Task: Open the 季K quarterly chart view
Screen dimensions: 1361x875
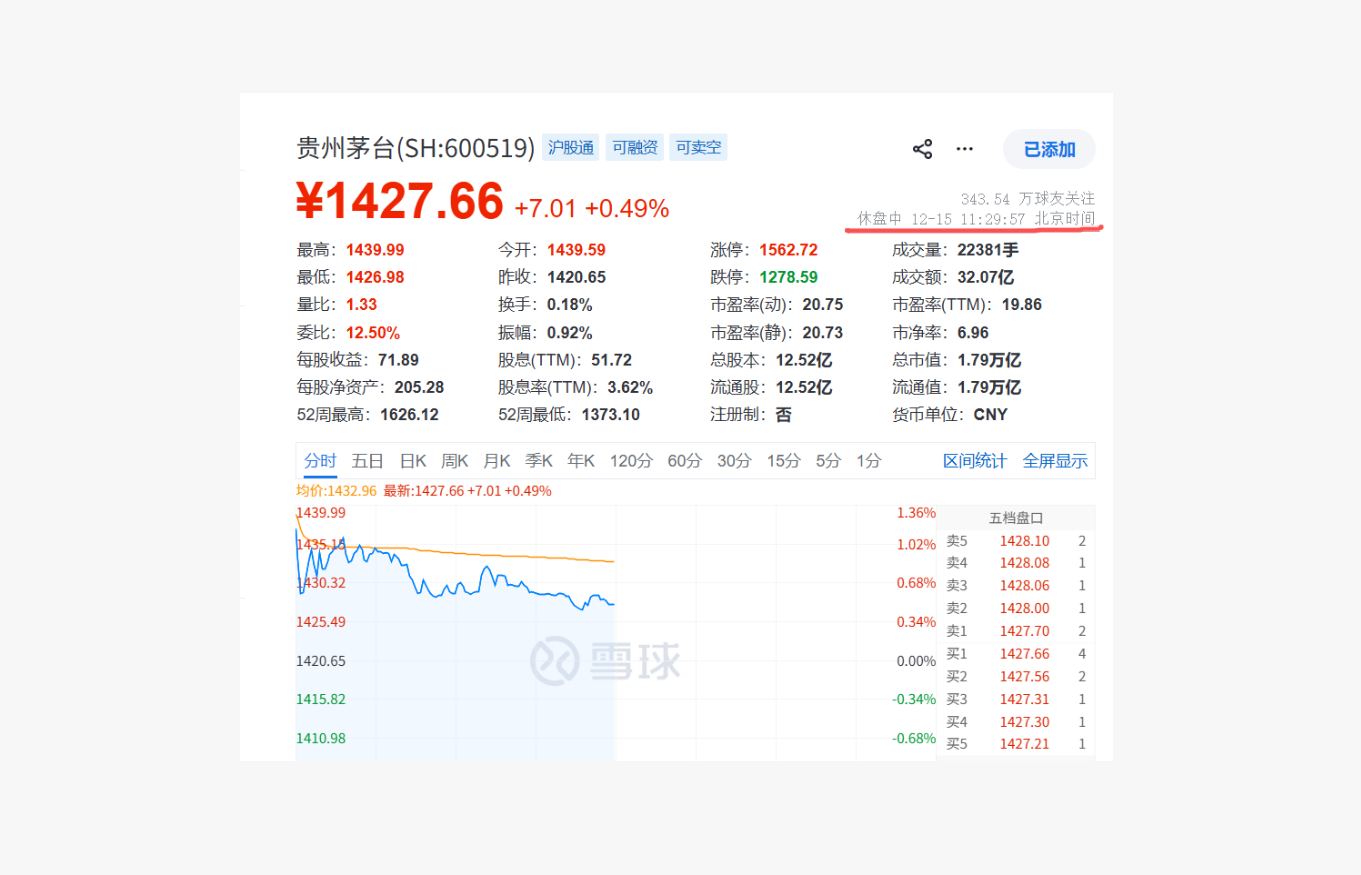Action: tap(538, 460)
